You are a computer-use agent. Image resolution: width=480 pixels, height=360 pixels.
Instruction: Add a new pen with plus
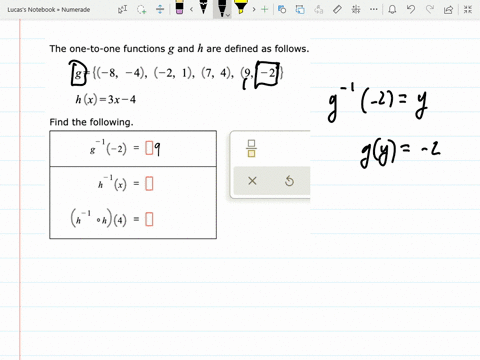pos(265,9)
